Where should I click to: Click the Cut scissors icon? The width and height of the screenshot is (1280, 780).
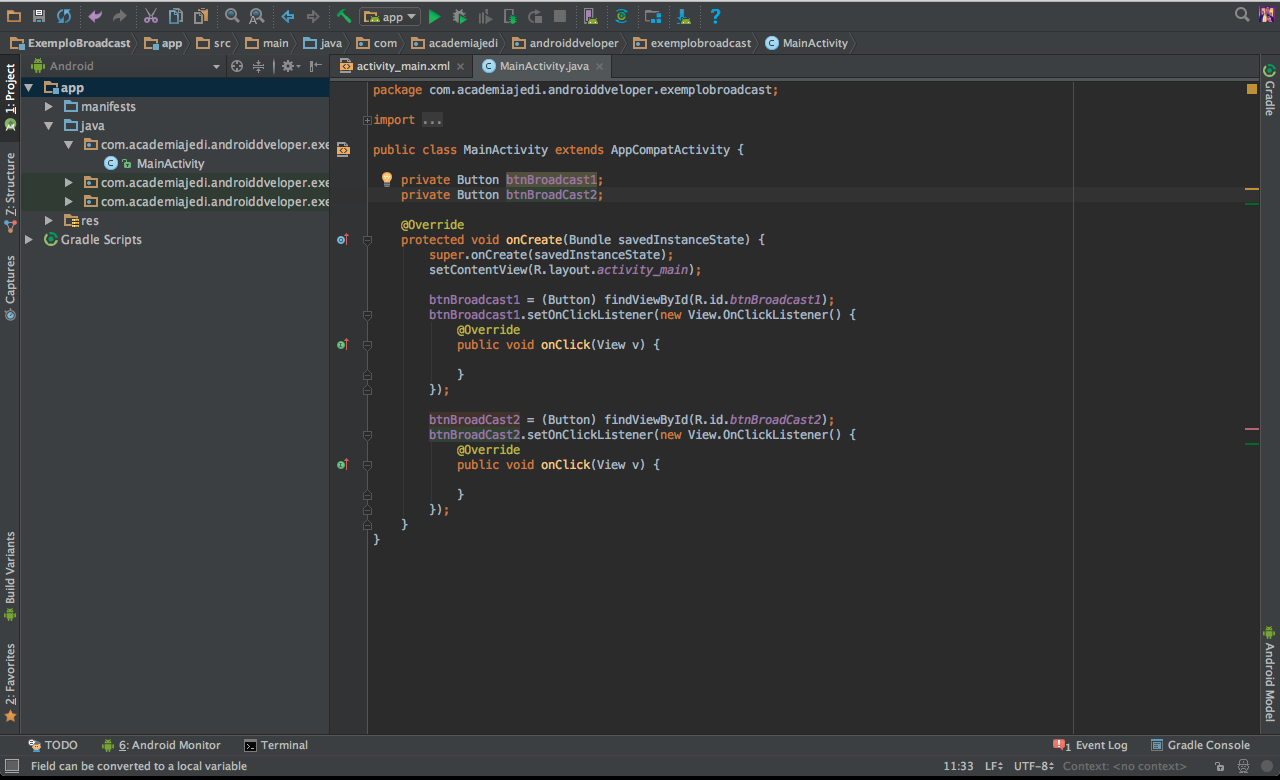(151, 16)
